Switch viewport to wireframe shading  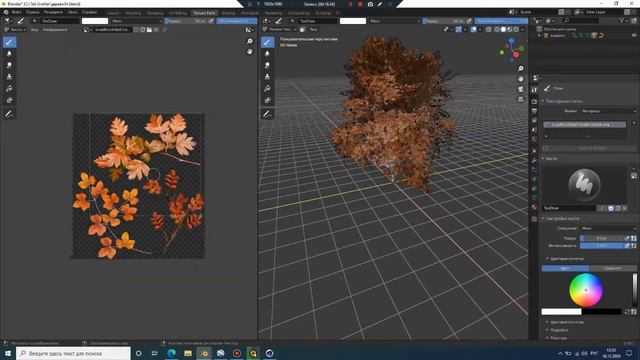coord(497,29)
